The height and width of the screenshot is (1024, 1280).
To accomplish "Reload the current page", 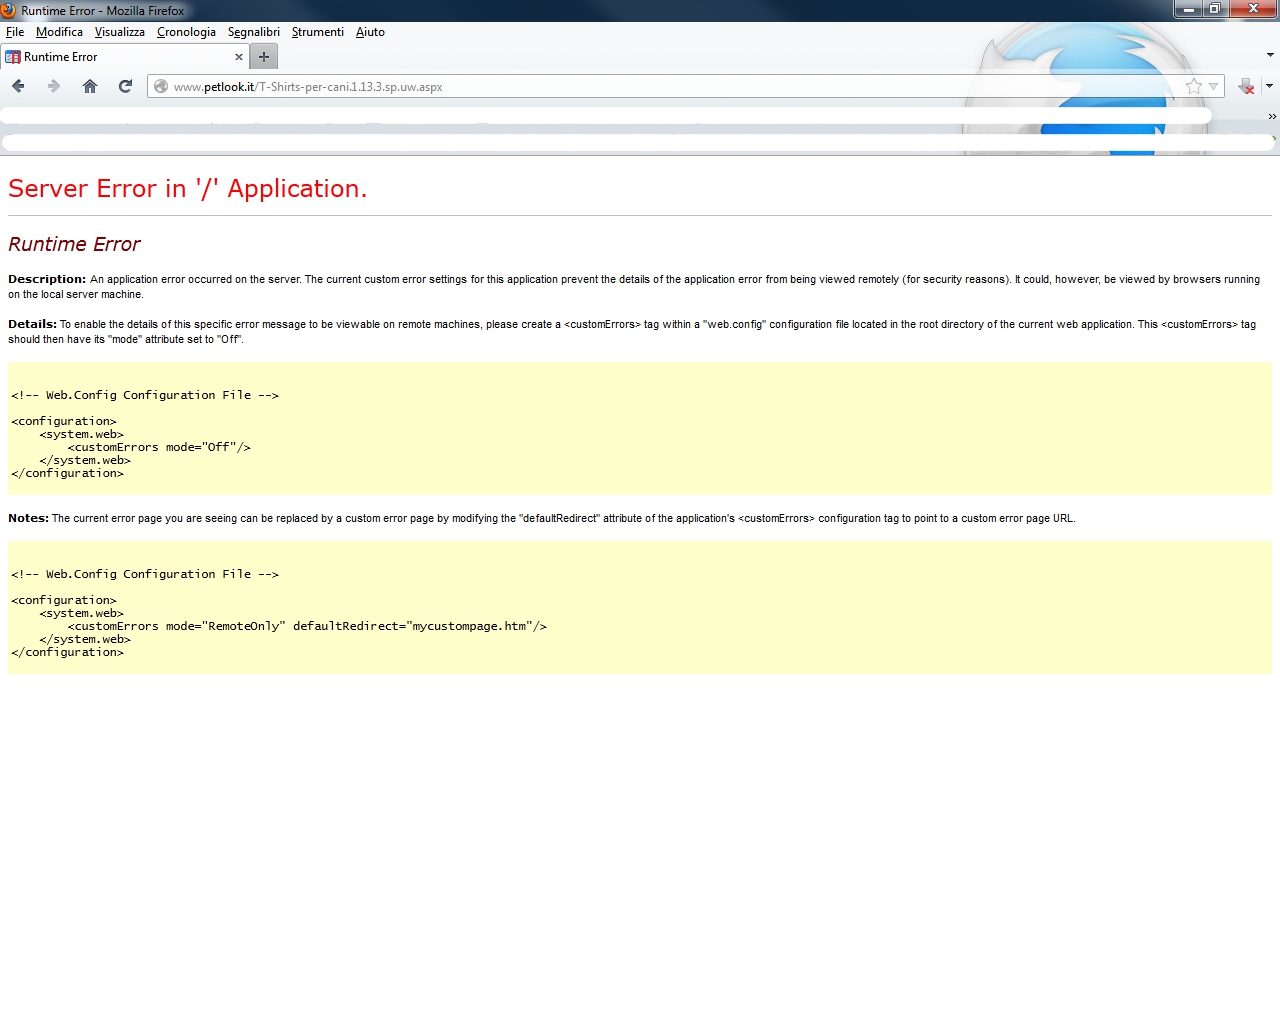I will pos(125,86).
